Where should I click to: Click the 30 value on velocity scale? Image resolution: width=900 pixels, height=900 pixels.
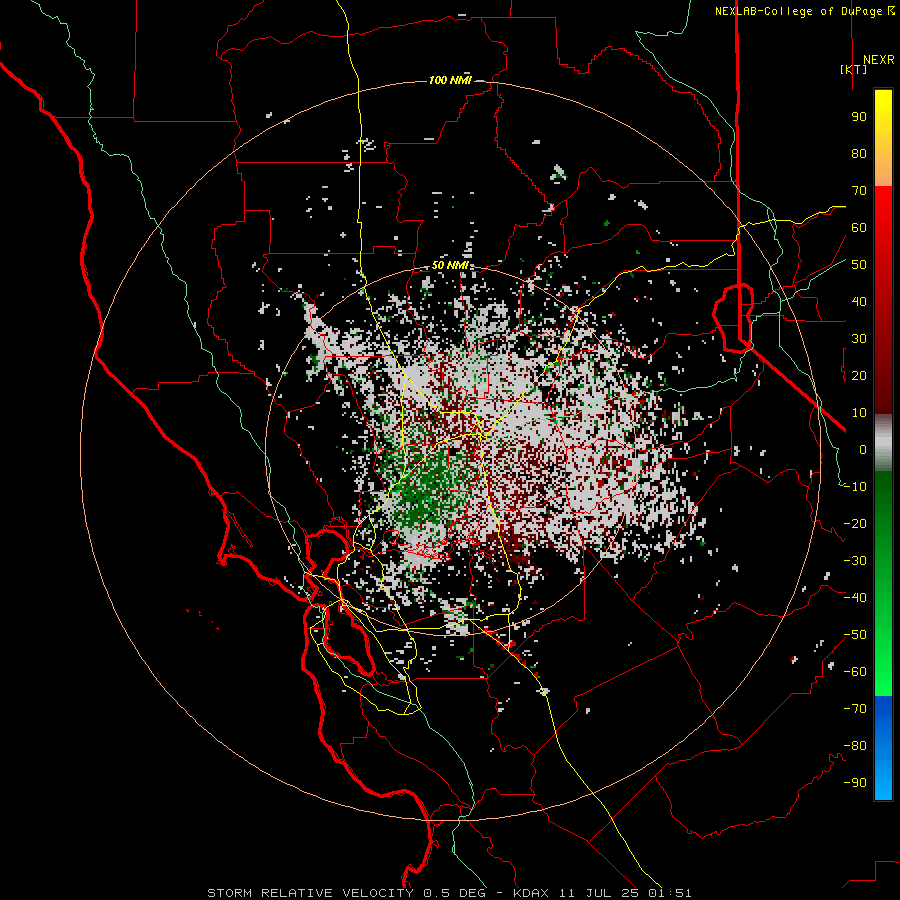(x=859, y=339)
